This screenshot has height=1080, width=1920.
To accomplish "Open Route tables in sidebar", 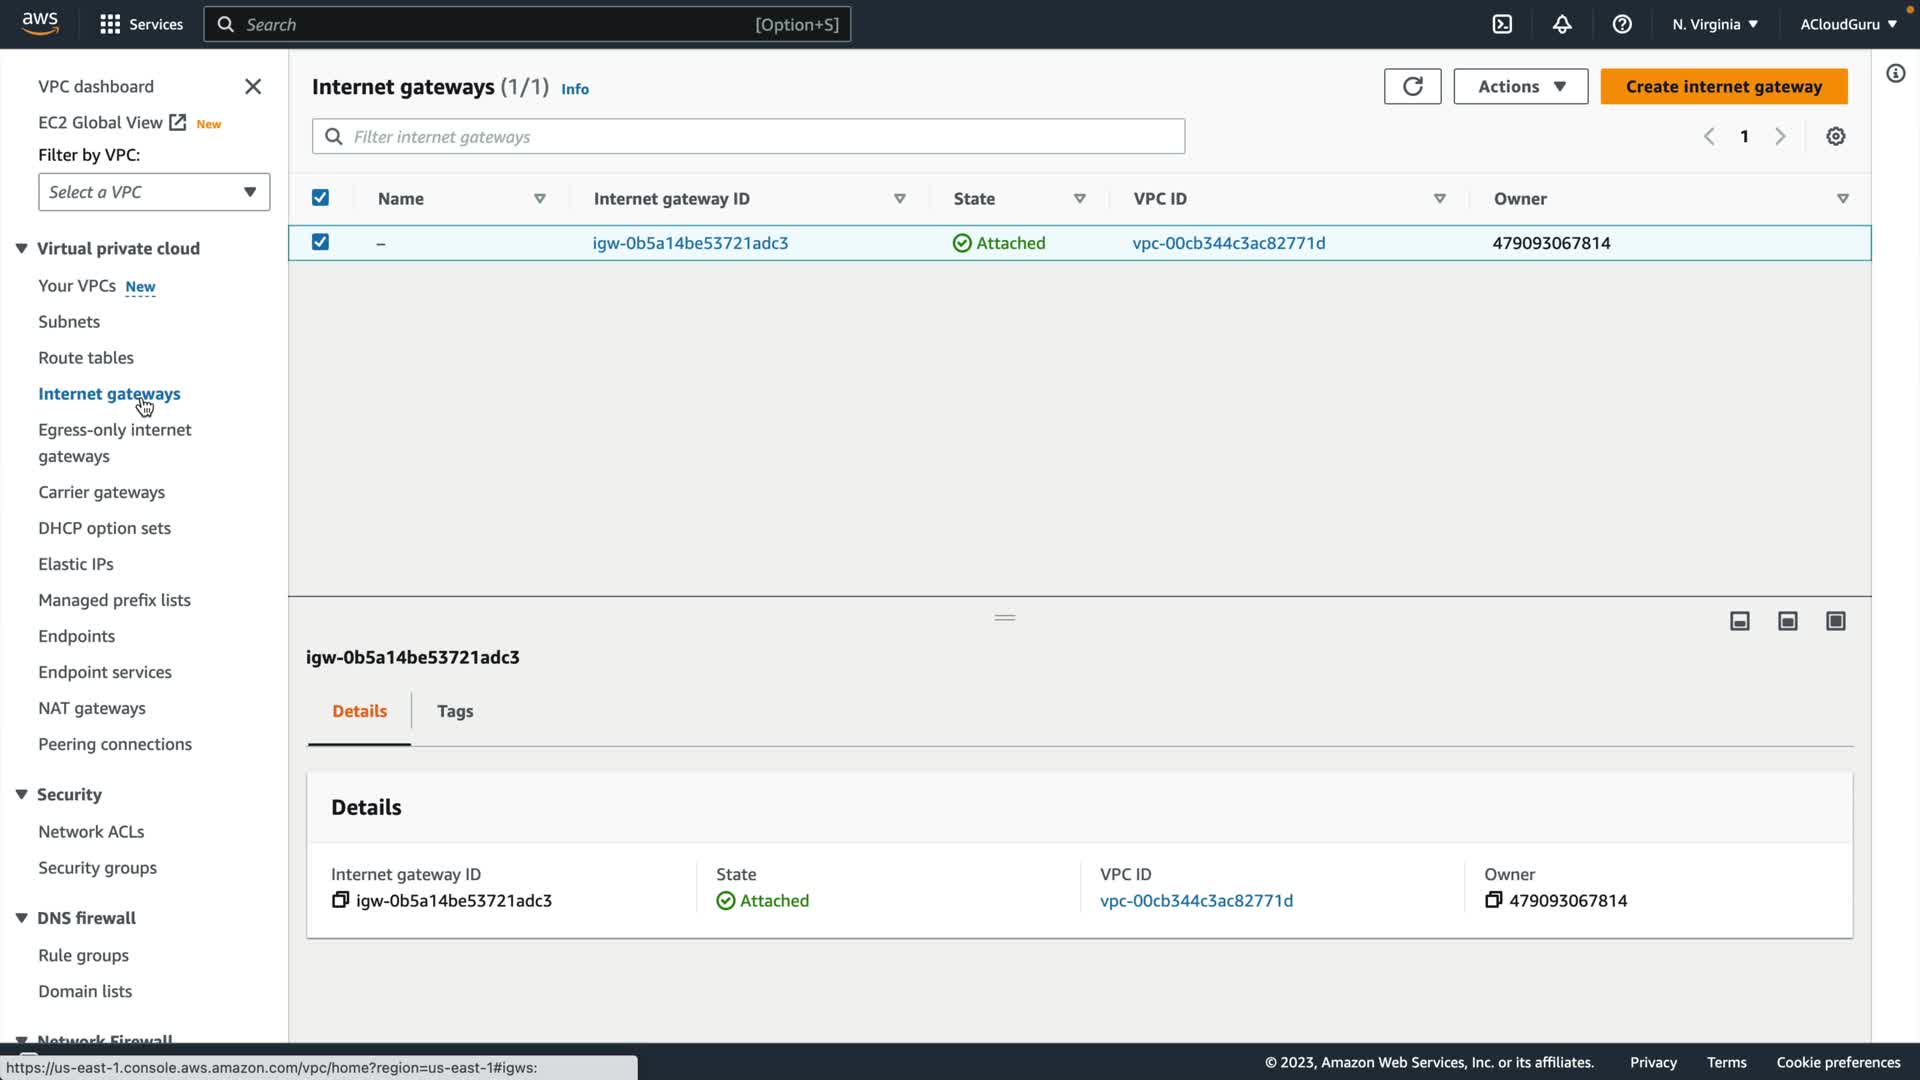I will pos(86,357).
